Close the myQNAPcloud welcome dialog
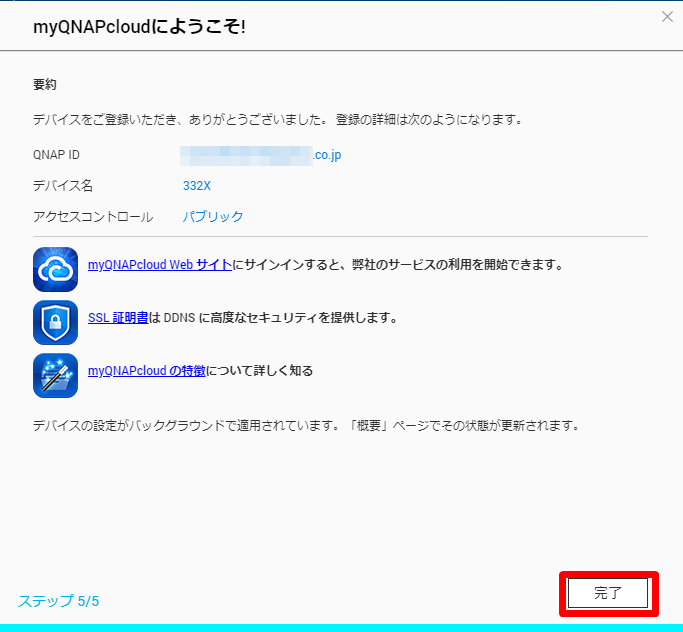Image resolution: width=683 pixels, height=632 pixels. (667, 17)
